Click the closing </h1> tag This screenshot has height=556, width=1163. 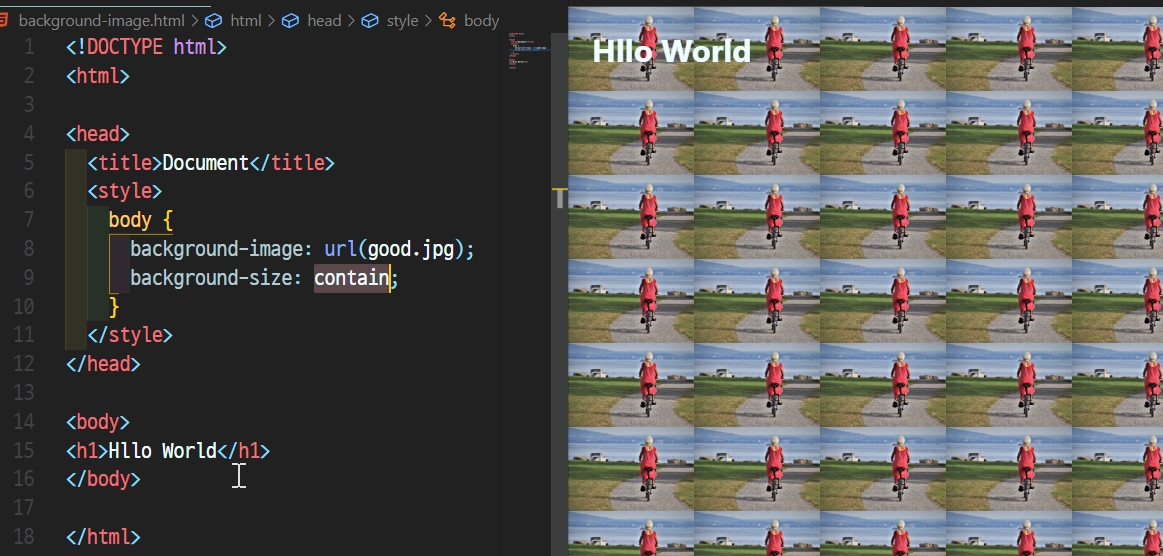pyautogui.click(x=243, y=451)
